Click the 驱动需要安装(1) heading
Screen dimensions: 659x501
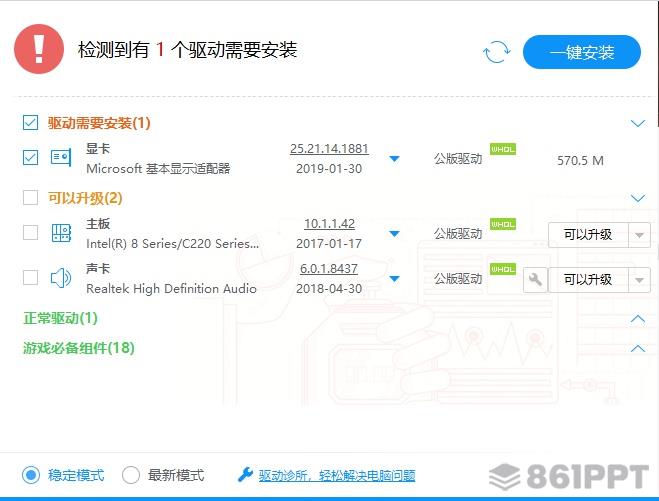[99, 123]
